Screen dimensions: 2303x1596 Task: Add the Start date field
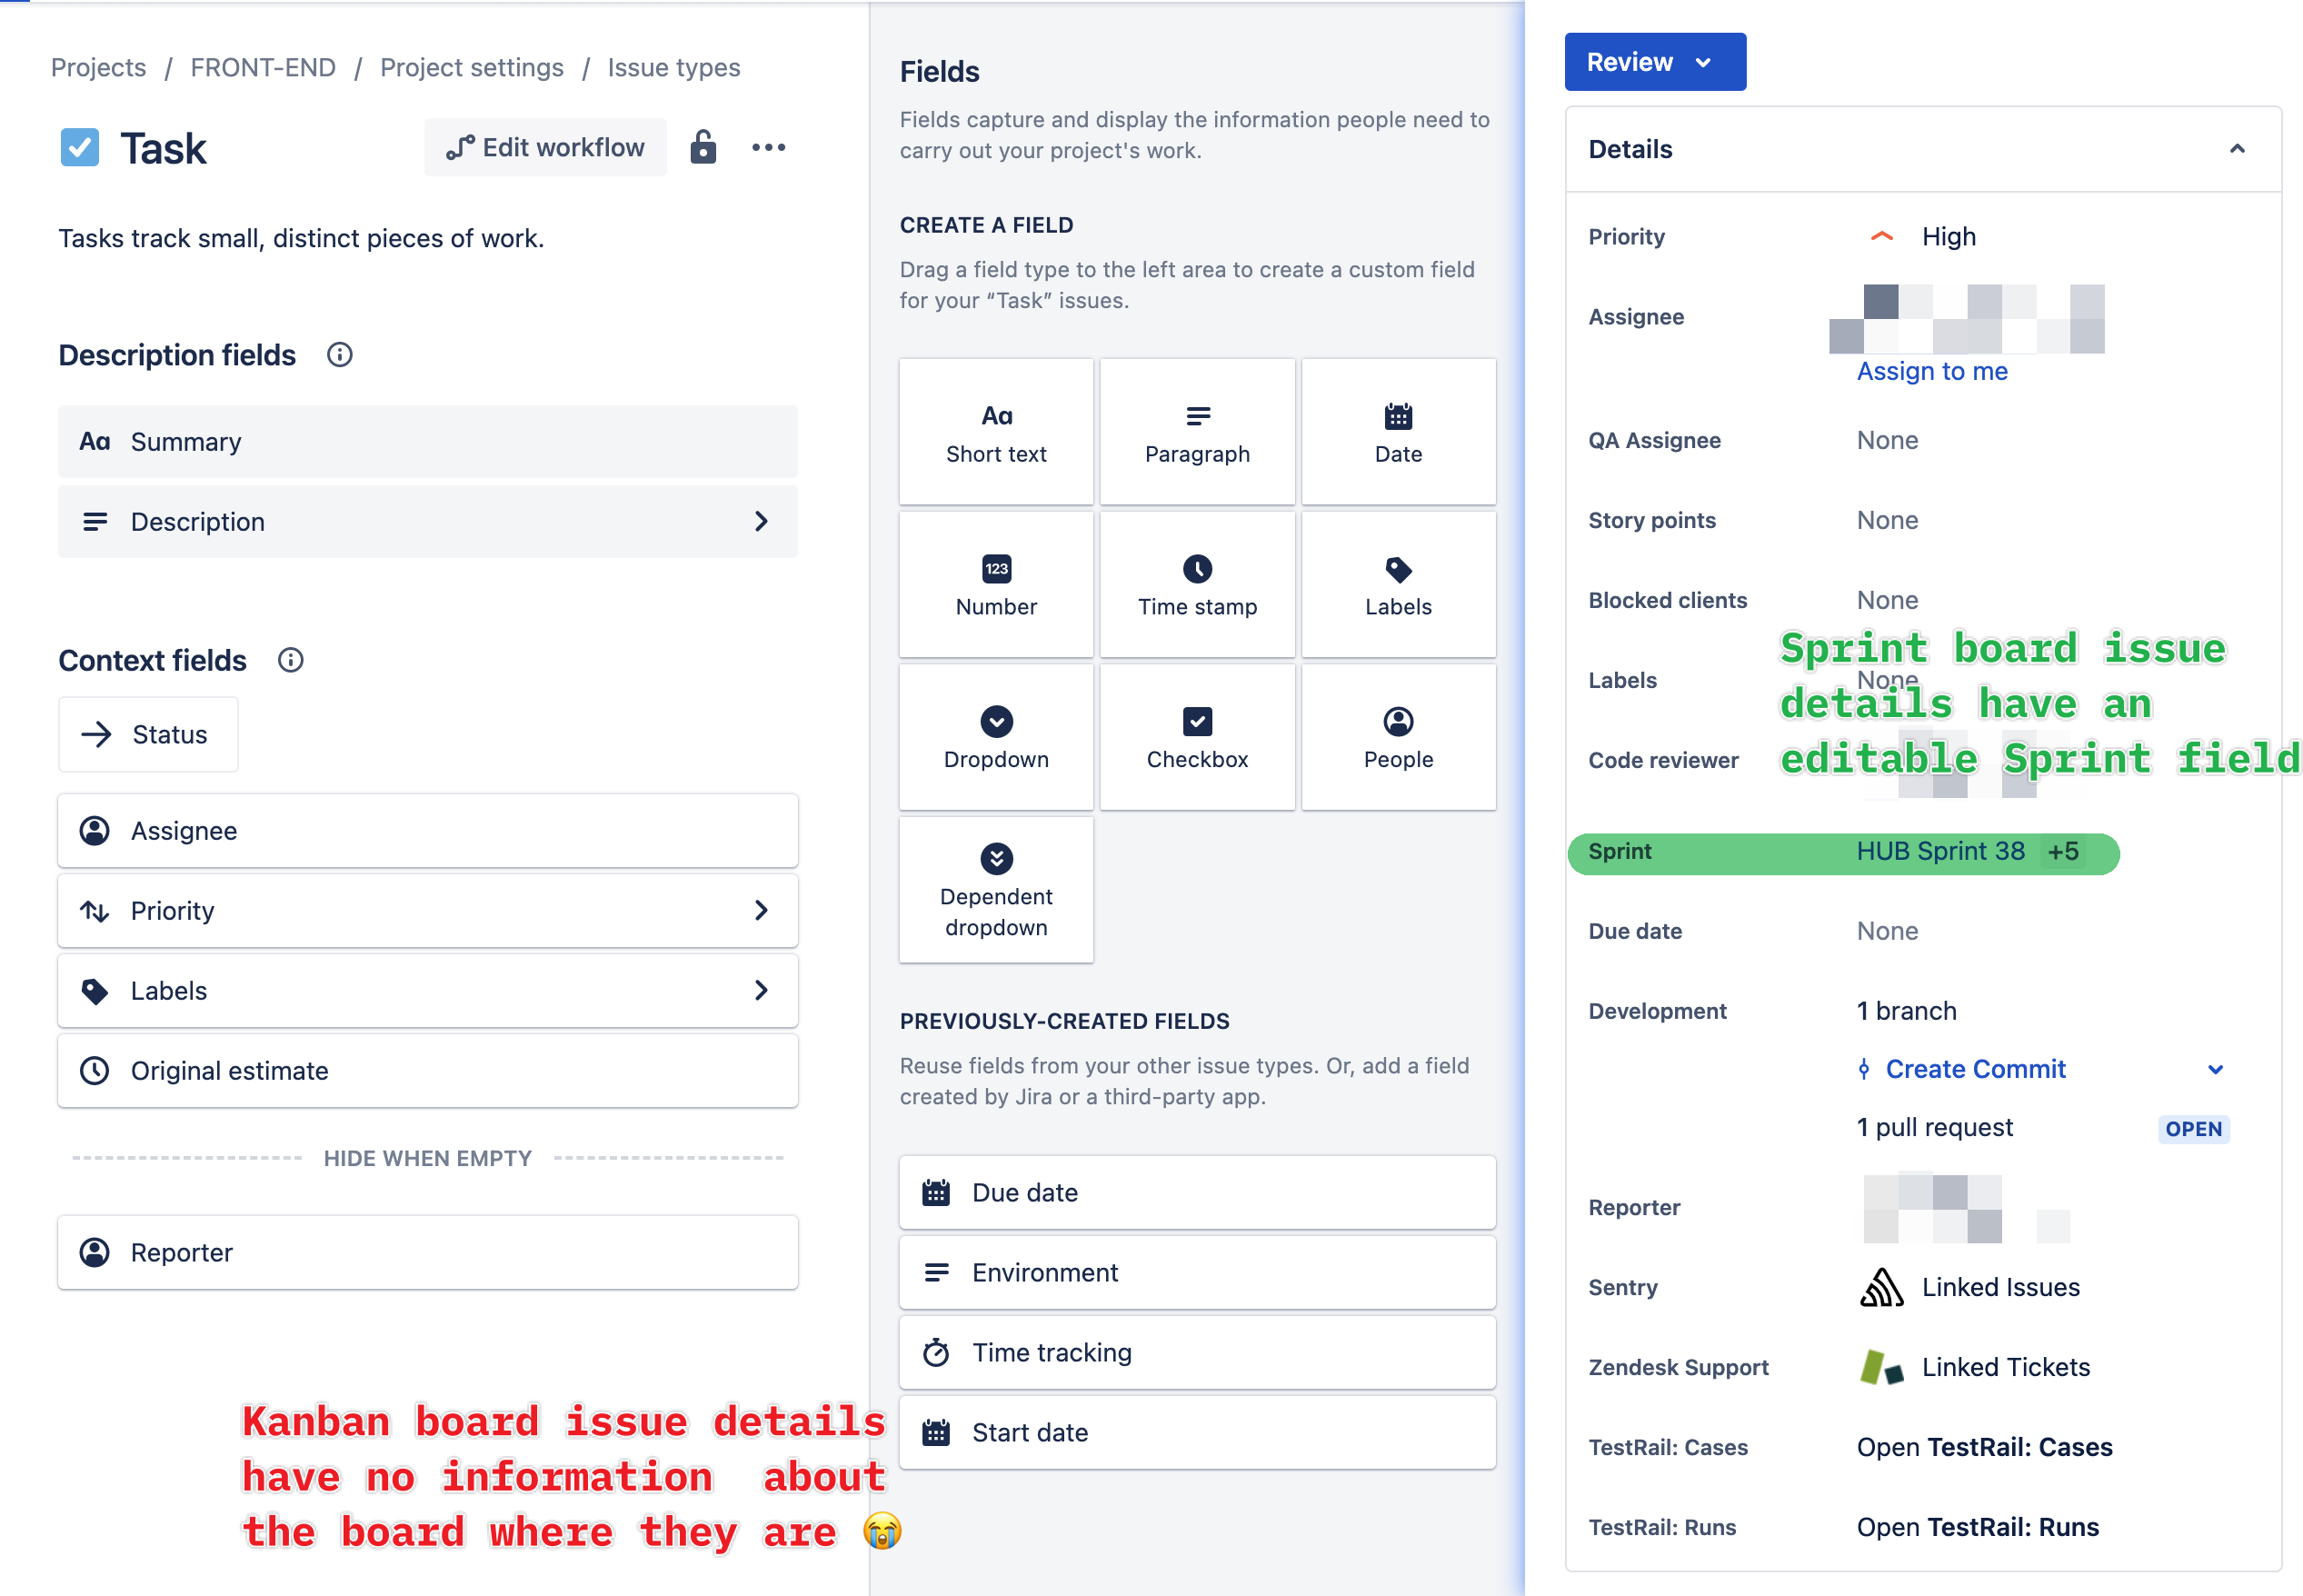[x=1197, y=1433]
